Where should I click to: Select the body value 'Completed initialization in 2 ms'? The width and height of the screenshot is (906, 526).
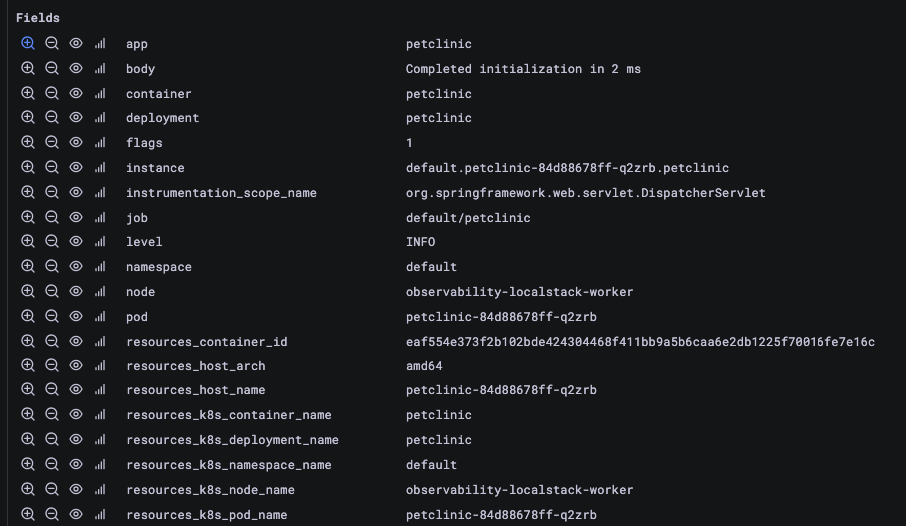523,69
